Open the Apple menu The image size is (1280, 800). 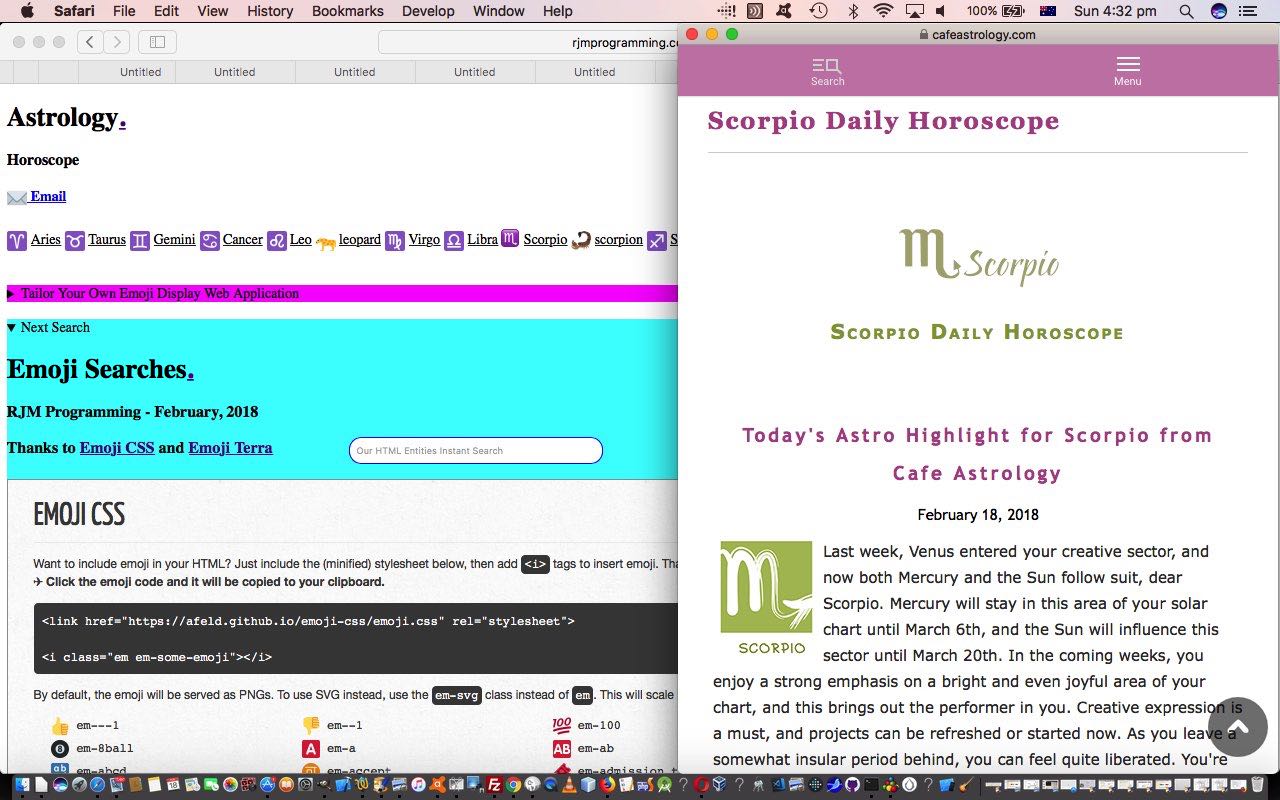click(27, 11)
